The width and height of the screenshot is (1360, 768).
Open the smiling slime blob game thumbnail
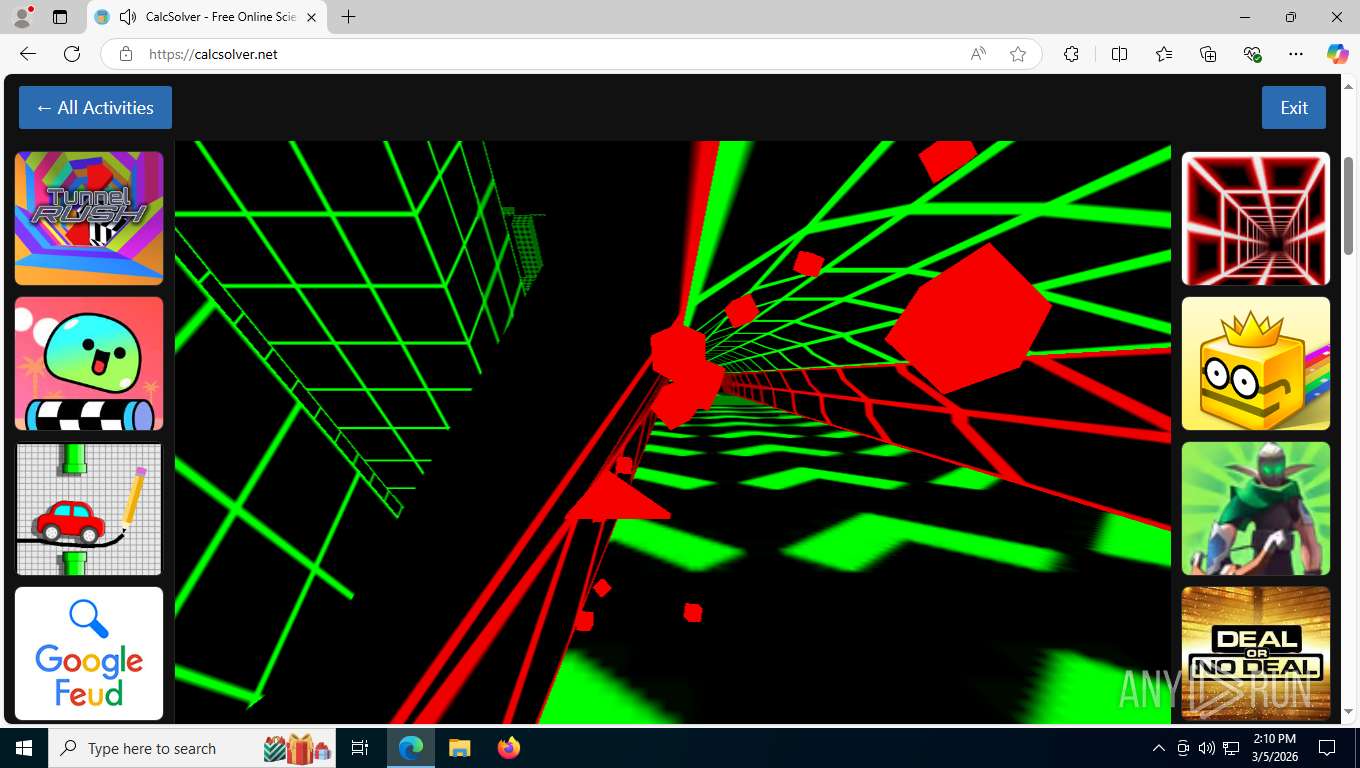89,363
